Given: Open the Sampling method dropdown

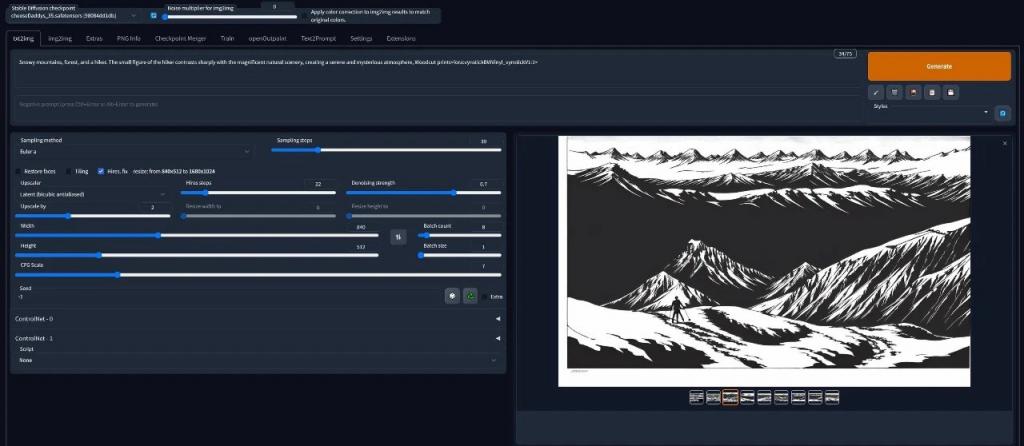Looking at the screenshot, I should 134,151.
